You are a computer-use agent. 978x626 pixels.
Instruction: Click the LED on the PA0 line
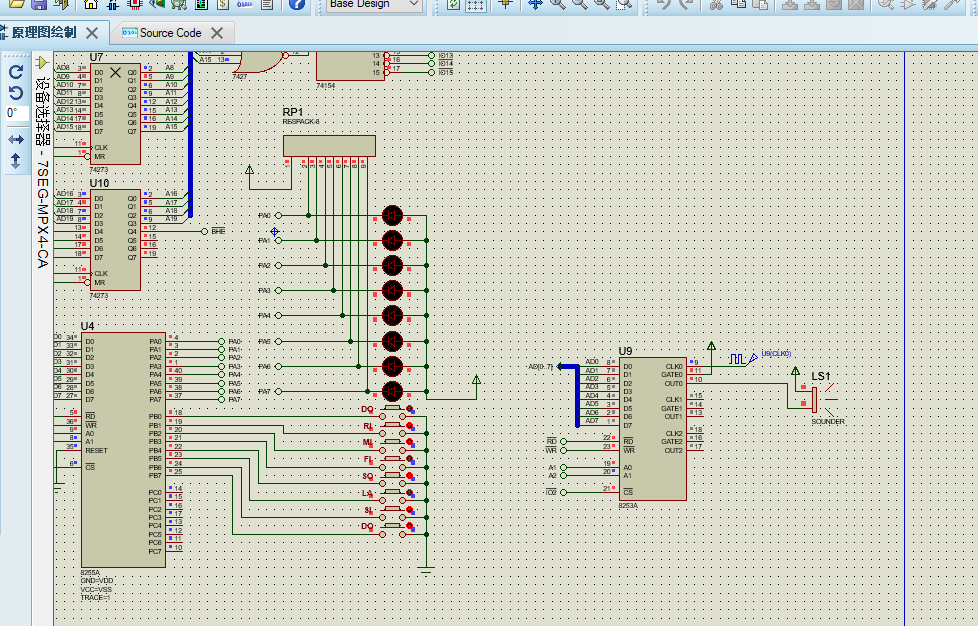click(x=392, y=216)
